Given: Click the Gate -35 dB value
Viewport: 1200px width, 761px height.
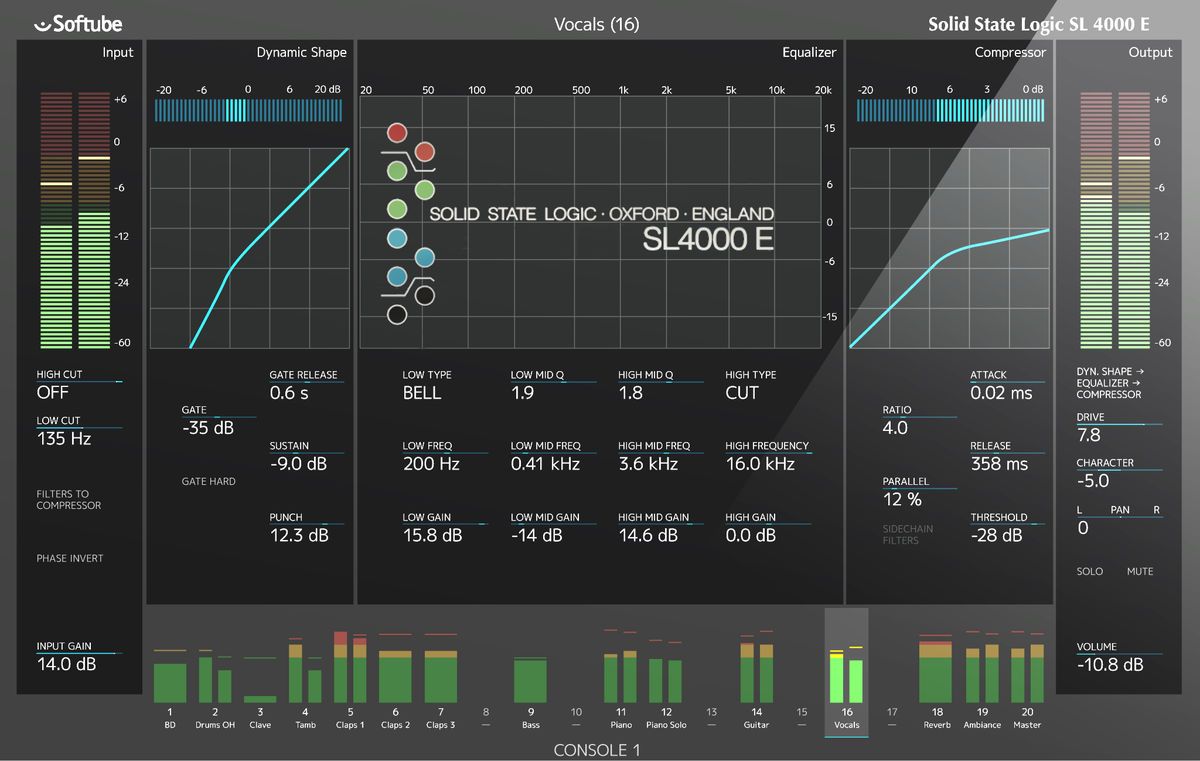Looking at the screenshot, I should (x=208, y=428).
